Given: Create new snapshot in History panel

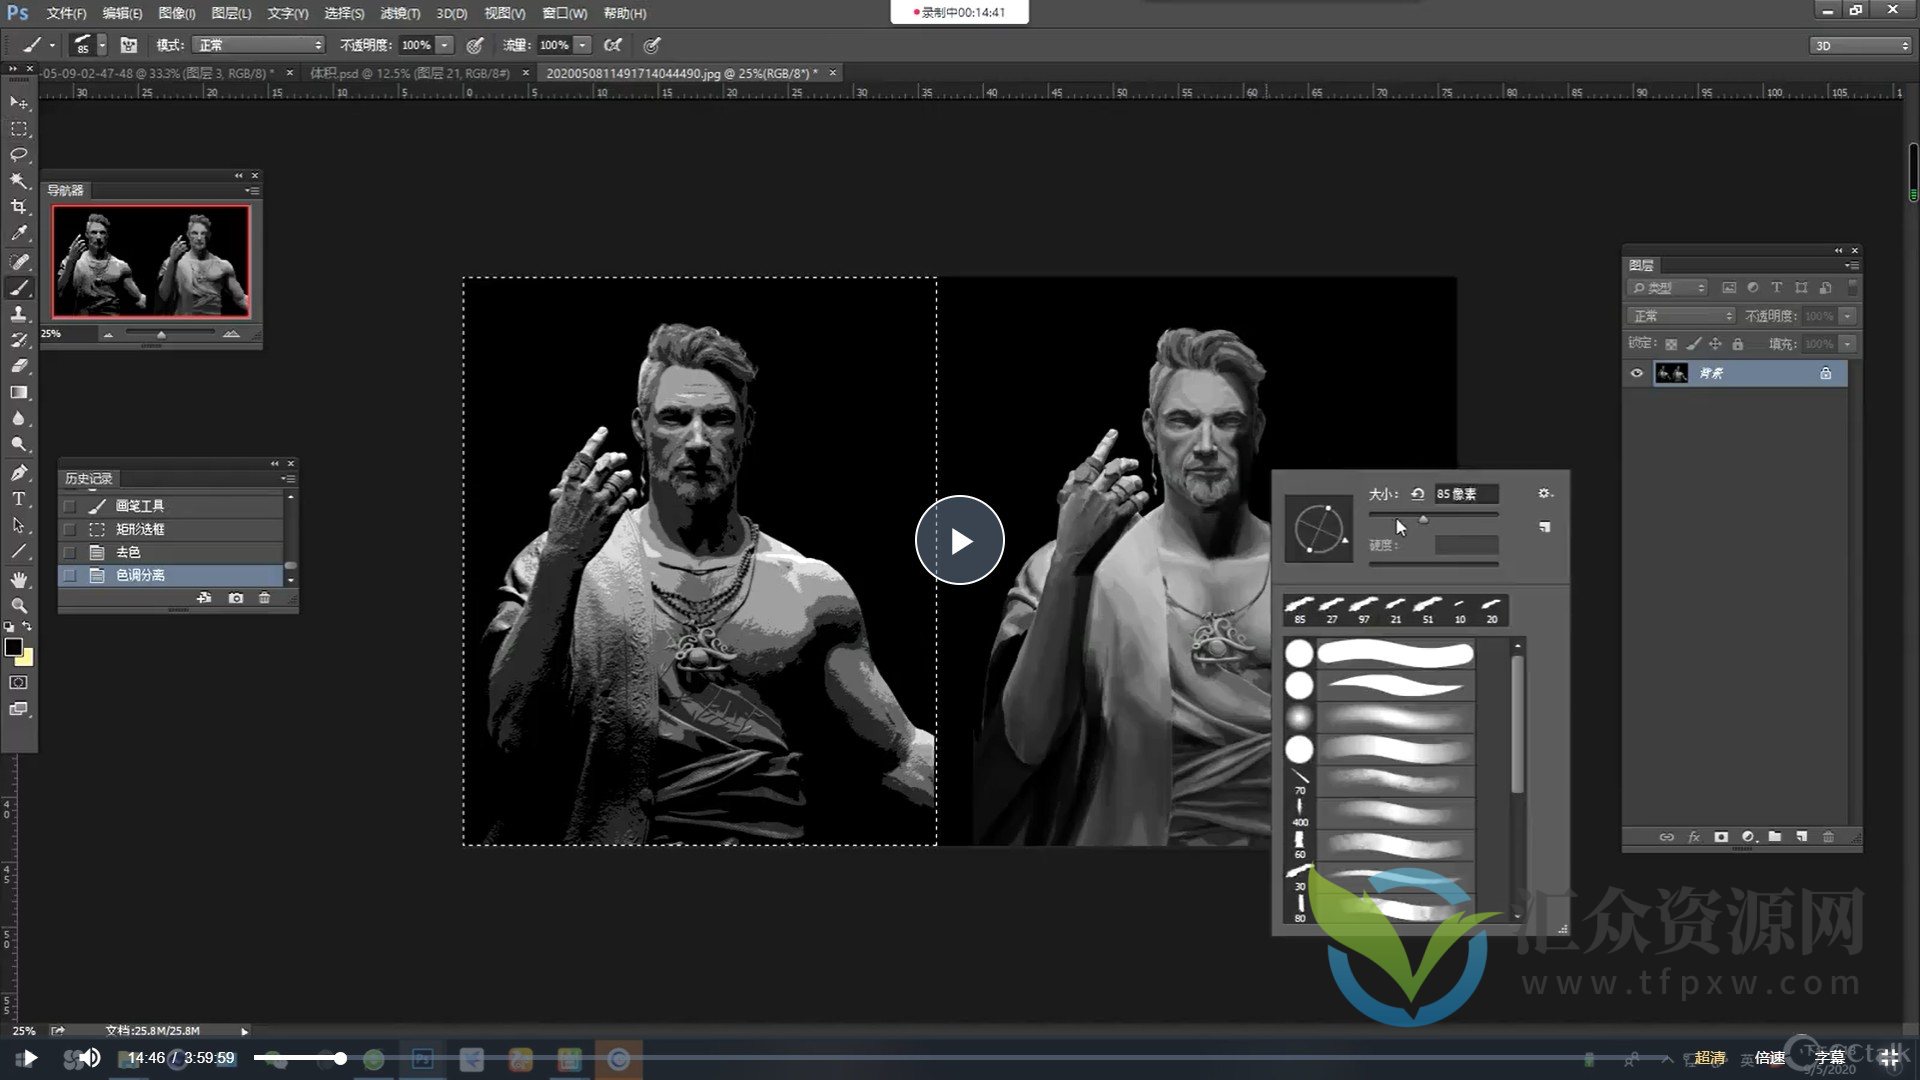Looking at the screenshot, I should pos(235,598).
